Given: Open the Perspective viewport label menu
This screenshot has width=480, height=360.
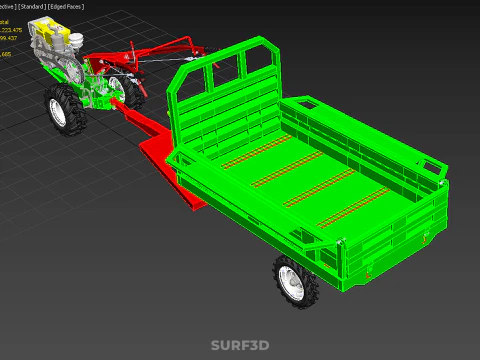Looking at the screenshot, I should (x=8, y=7).
